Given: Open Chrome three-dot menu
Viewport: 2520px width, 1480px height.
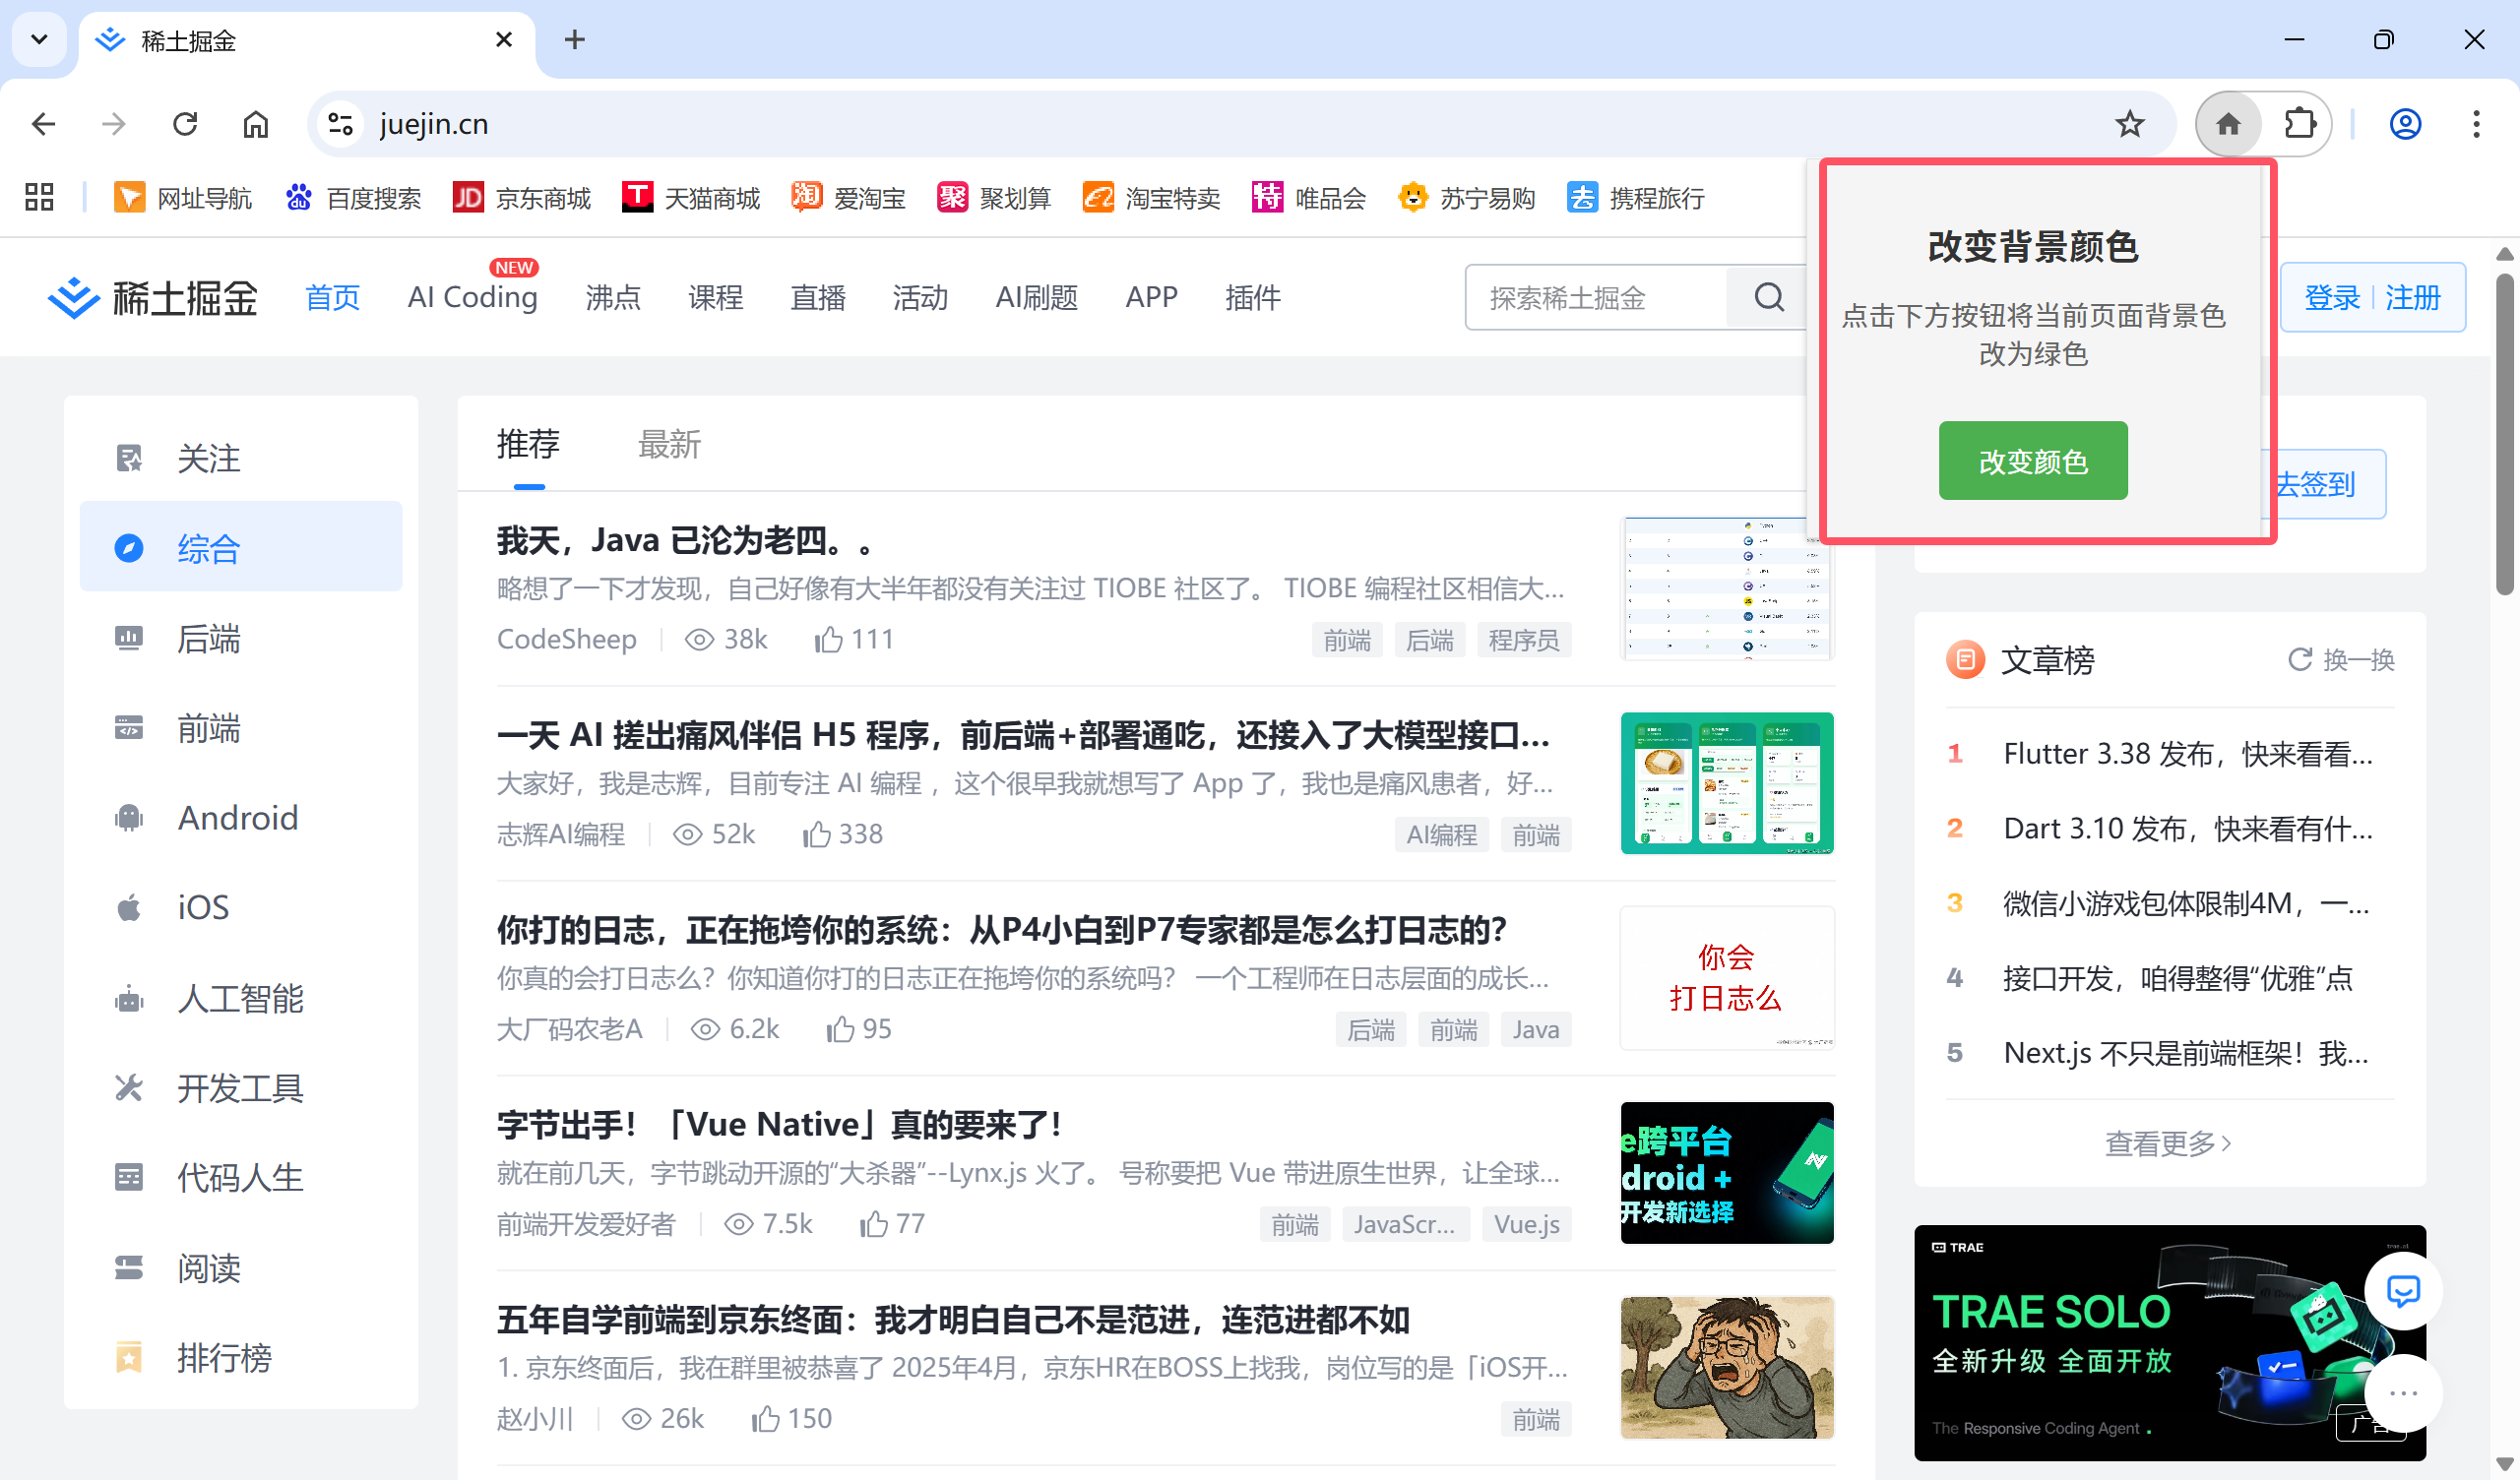Looking at the screenshot, I should click(x=2476, y=124).
